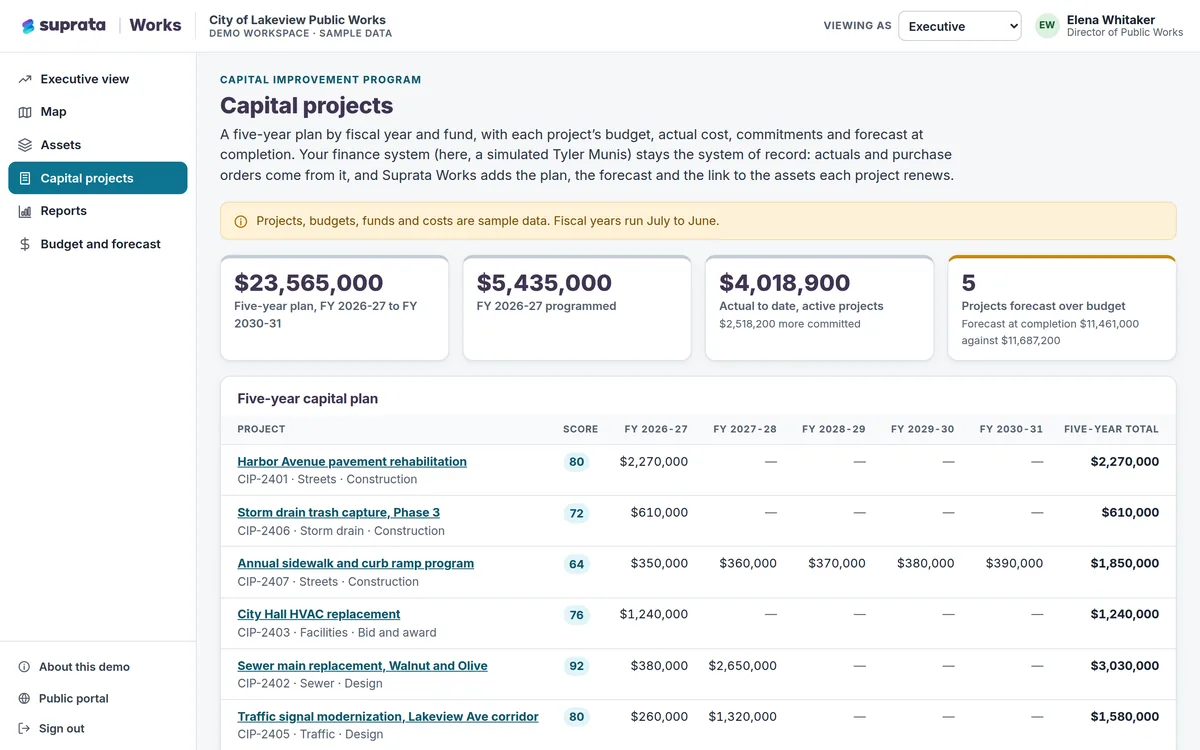Visit the Public portal link
This screenshot has height=750, width=1200.
point(98,699)
